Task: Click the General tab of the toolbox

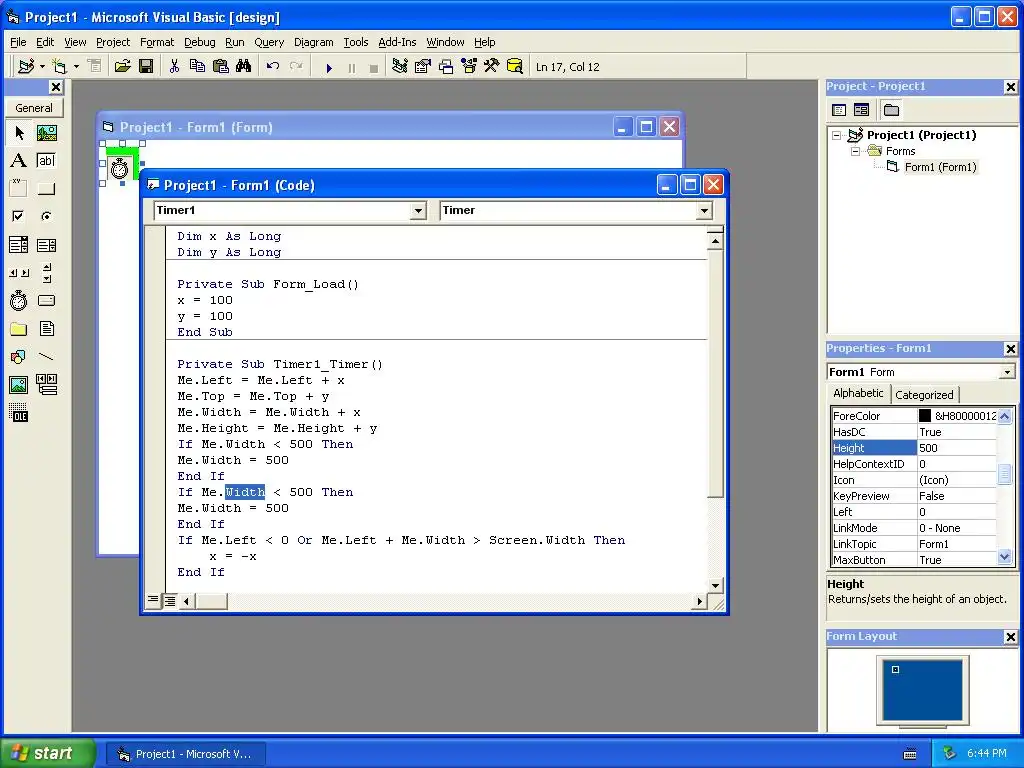Action: 34,108
